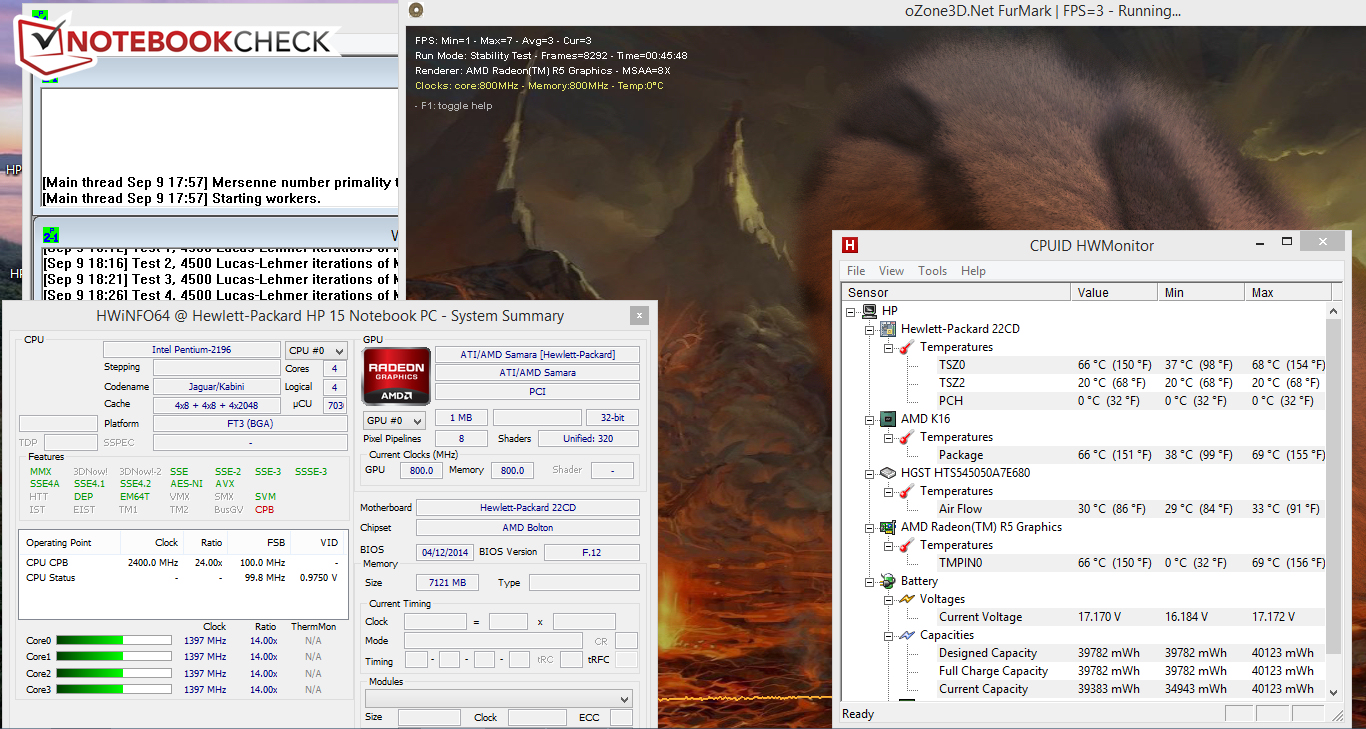The image size is (1366, 729).
Task: Click the FurMark window title bar icon
Action: pos(416,11)
